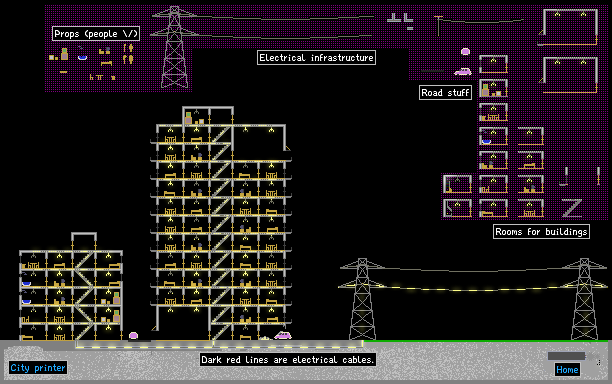Screen dimensions: 612x384
Task: Select the pink car in Road stuff palette
Action: 463,71
